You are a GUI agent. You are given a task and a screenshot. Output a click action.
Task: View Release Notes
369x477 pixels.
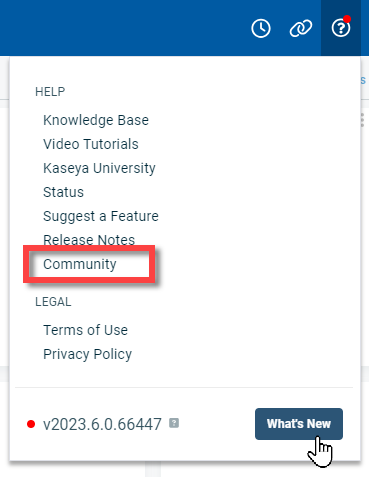click(x=89, y=240)
